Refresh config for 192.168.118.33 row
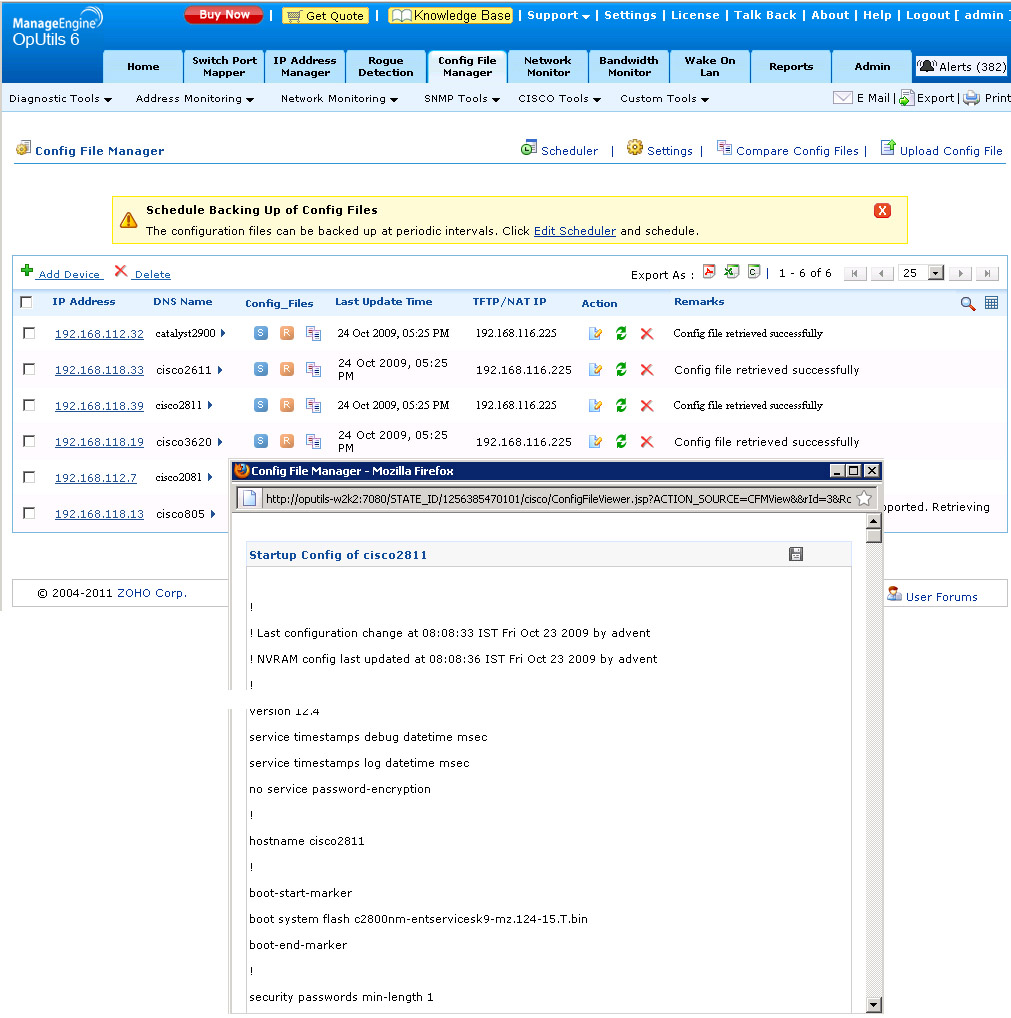Screen dimensions: 1011x1018 [621, 369]
